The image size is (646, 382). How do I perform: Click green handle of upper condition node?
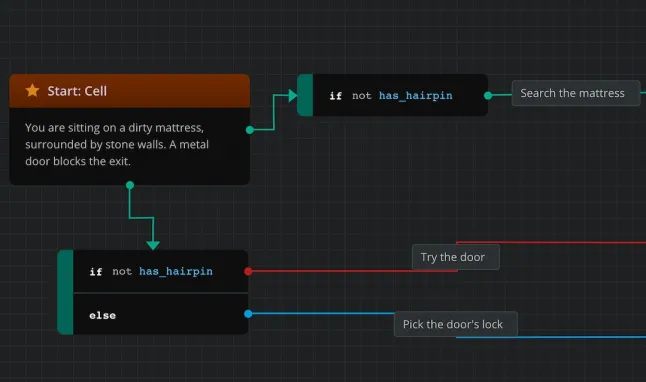point(305,95)
